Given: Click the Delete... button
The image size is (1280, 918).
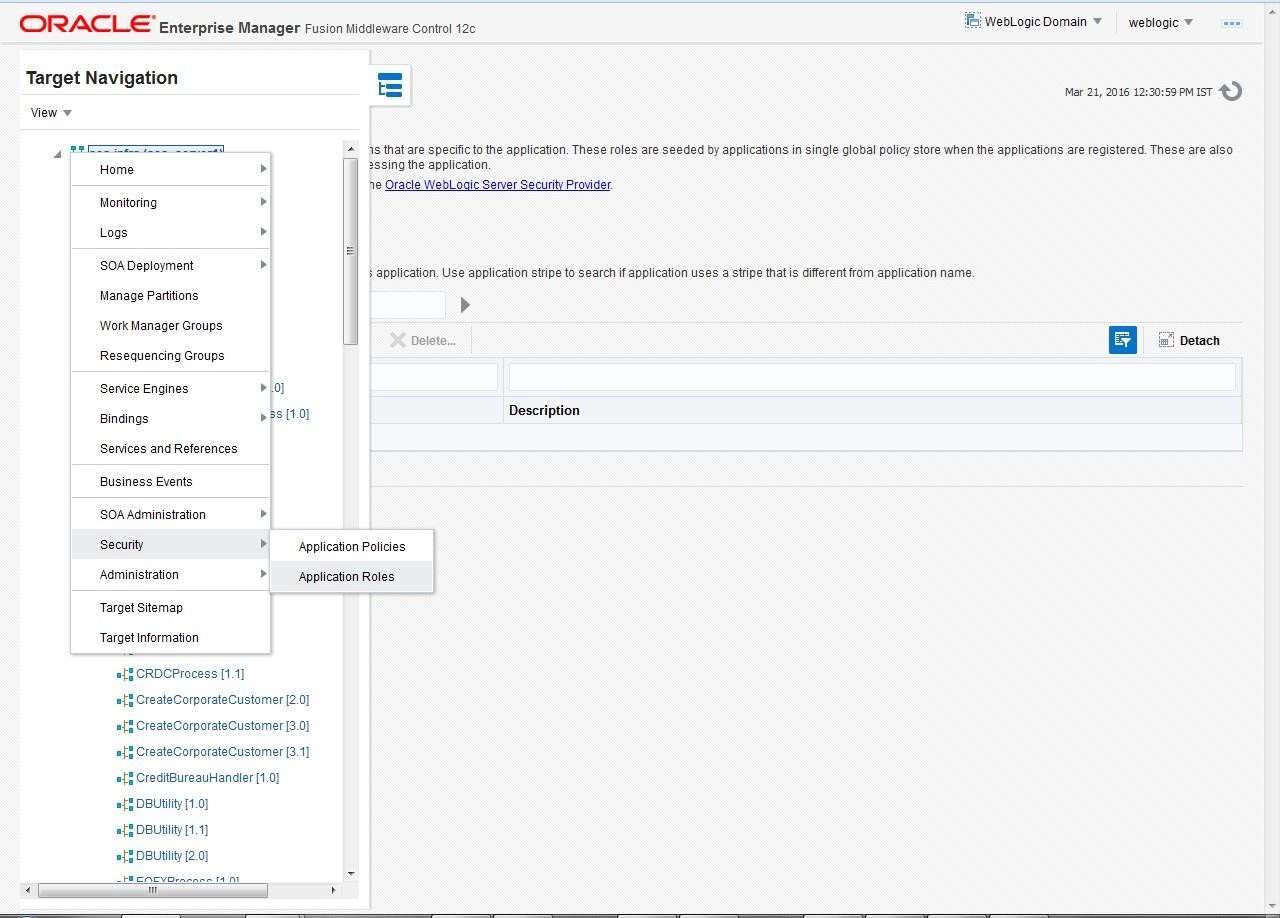Looking at the screenshot, I should 423,341.
